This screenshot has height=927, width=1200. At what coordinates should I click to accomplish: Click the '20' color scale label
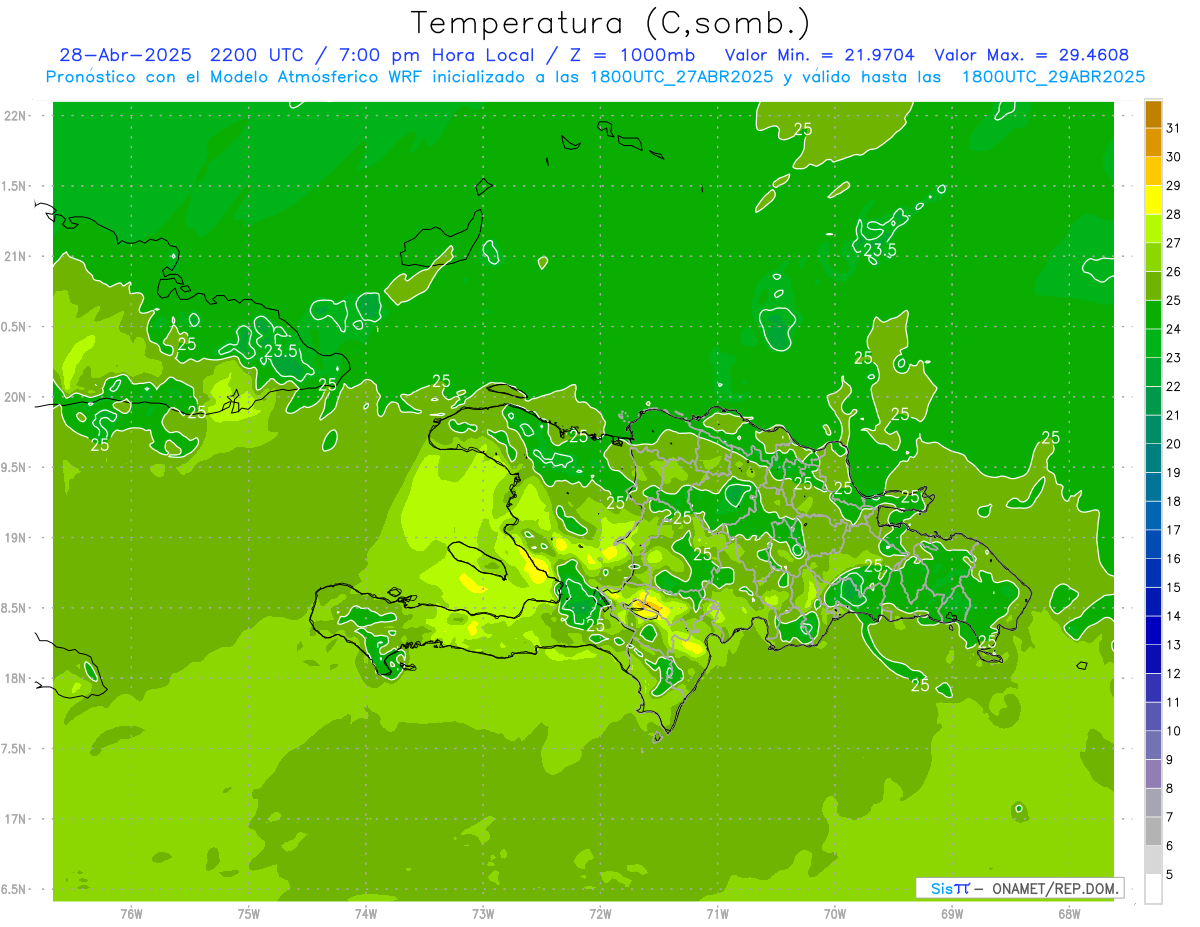pyautogui.click(x=1173, y=444)
